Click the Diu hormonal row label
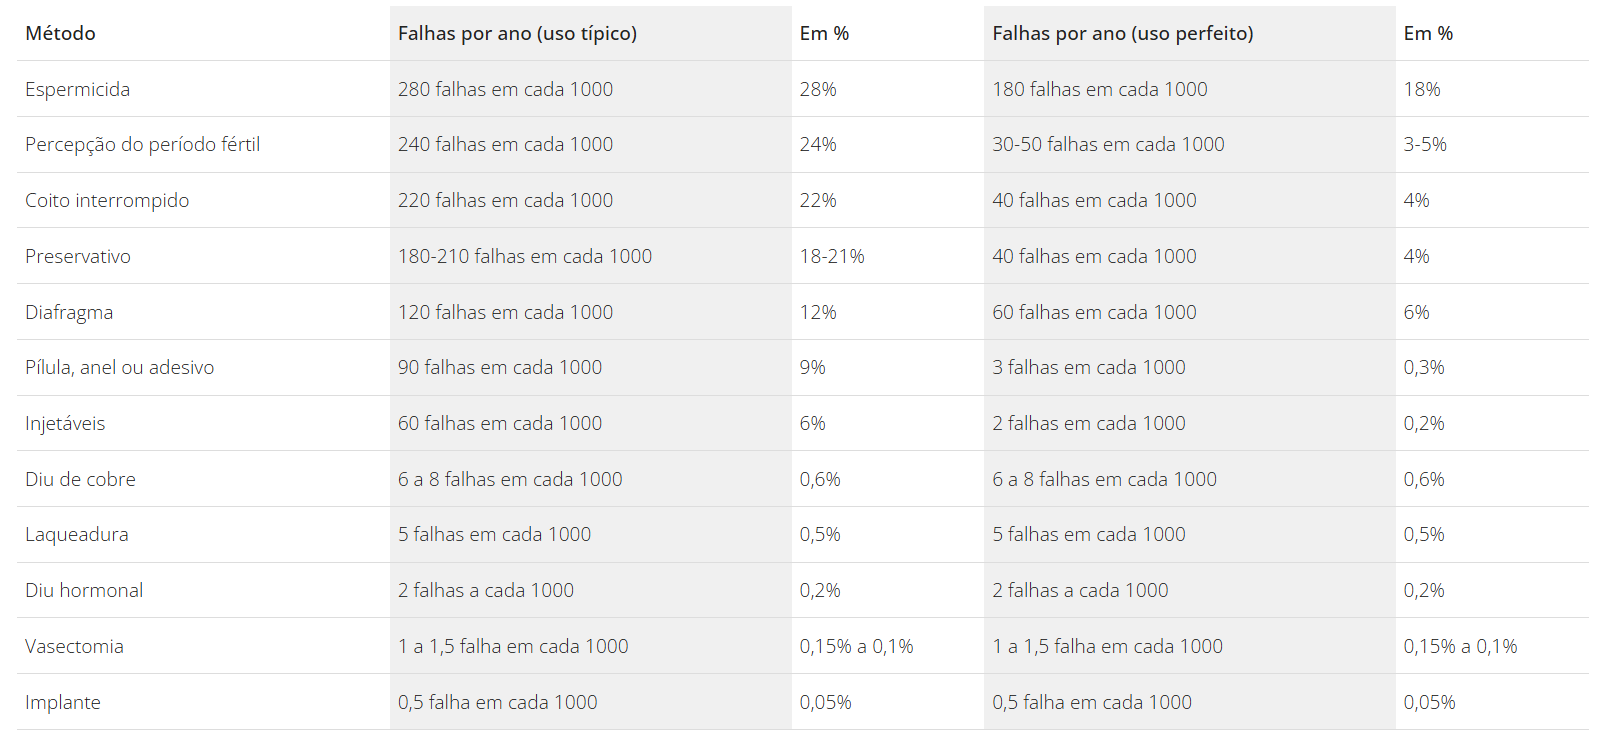Image resolution: width=1605 pixels, height=741 pixels. pos(84,590)
